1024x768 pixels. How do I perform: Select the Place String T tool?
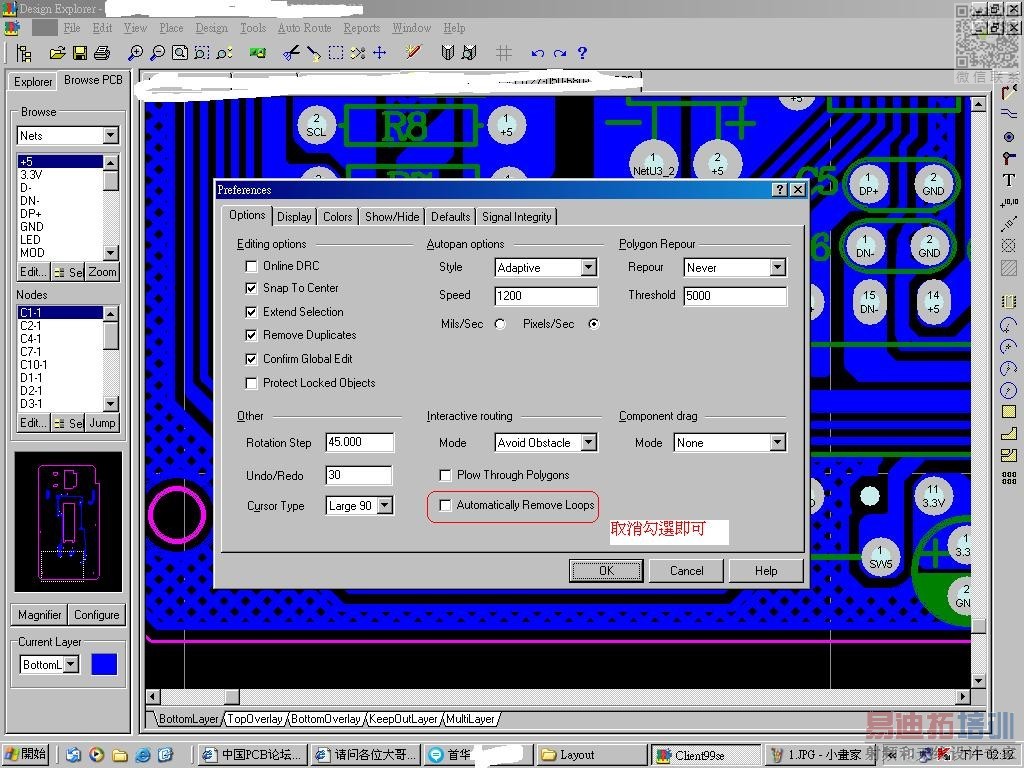pyautogui.click(x=1009, y=180)
